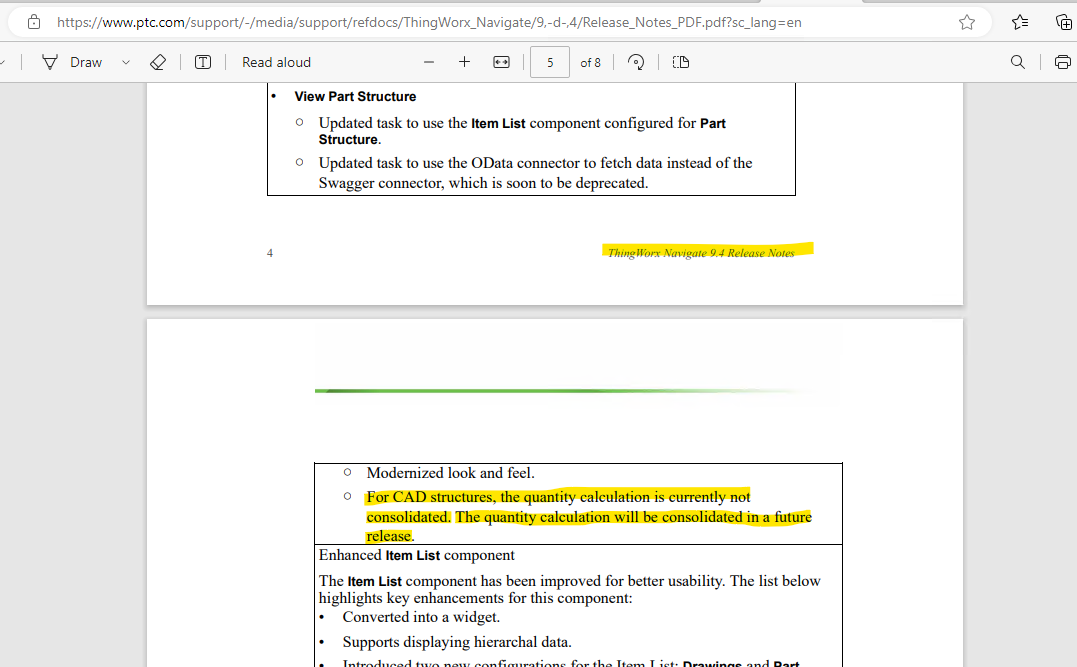This screenshot has height=667, width=1077.
Task: Search within the PDF document
Action: coord(1017,62)
